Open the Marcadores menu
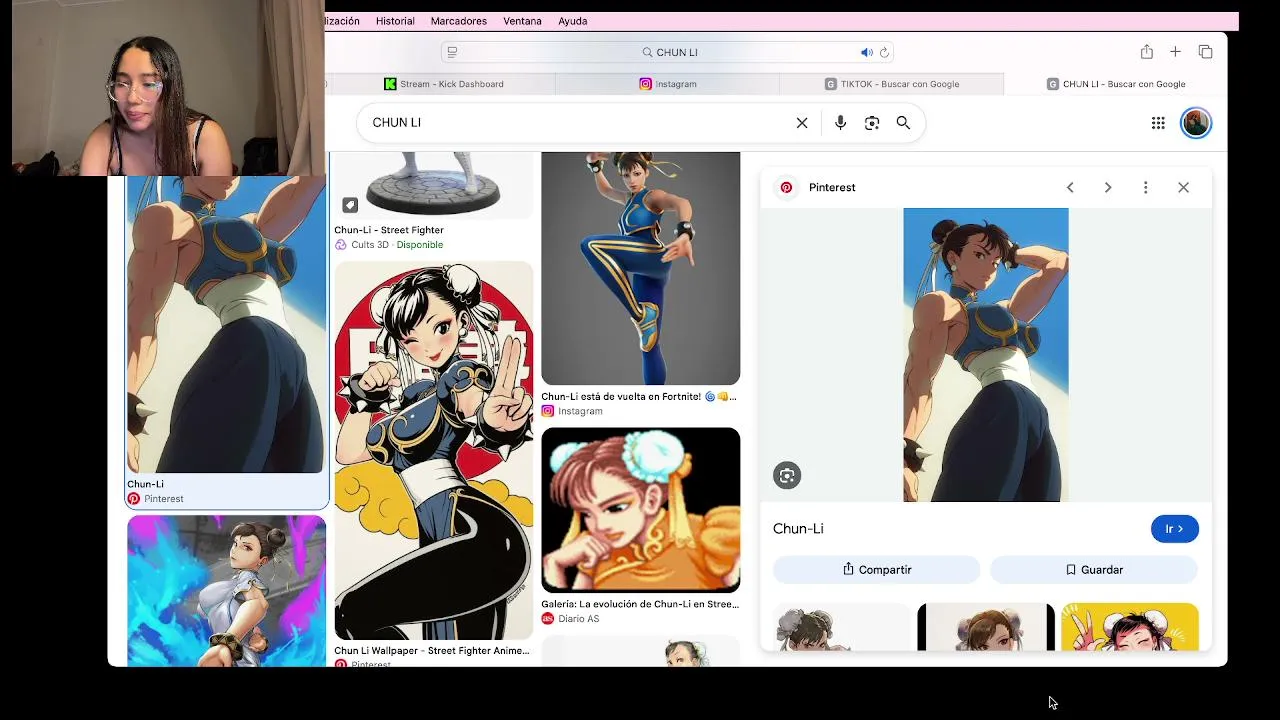The image size is (1280, 720). coord(459,21)
